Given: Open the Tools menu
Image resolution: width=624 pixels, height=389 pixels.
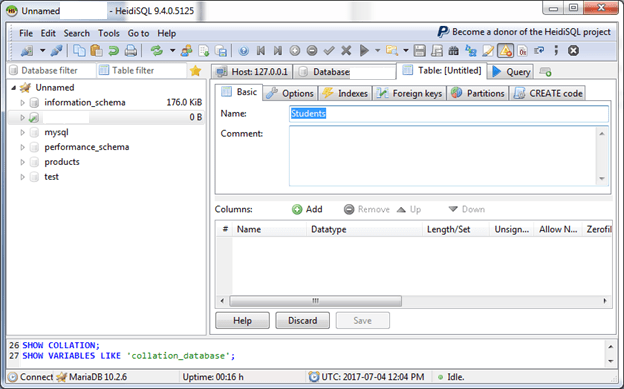Looking at the screenshot, I should tap(109, 33).
